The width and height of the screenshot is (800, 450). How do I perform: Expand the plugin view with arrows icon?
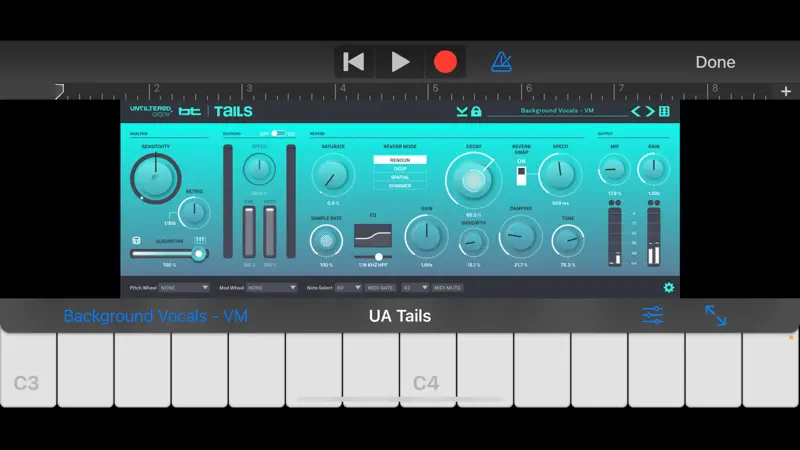coord(715,316)
